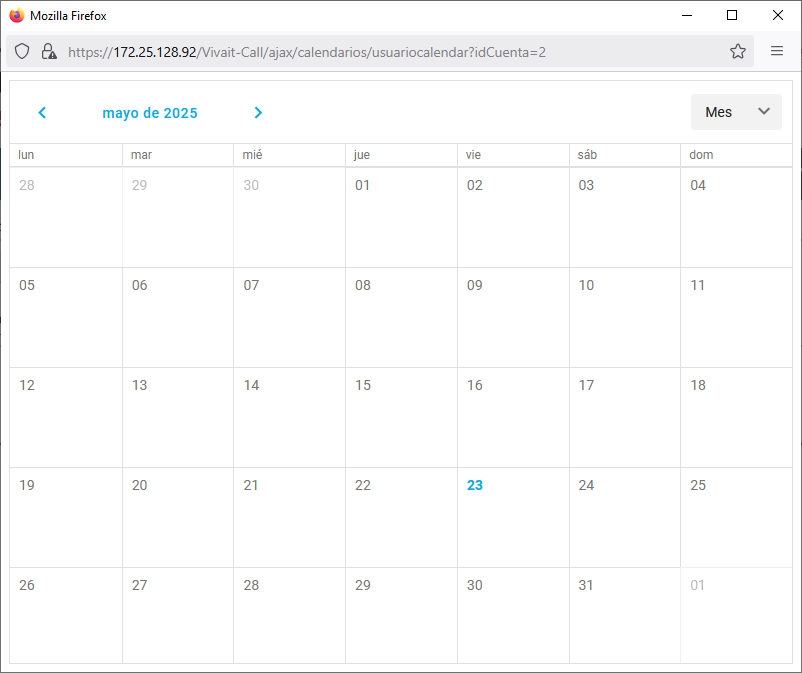Open the Mes view dropdown
The width and height of the screenshot is (802, 673).
tap(736, 112)
